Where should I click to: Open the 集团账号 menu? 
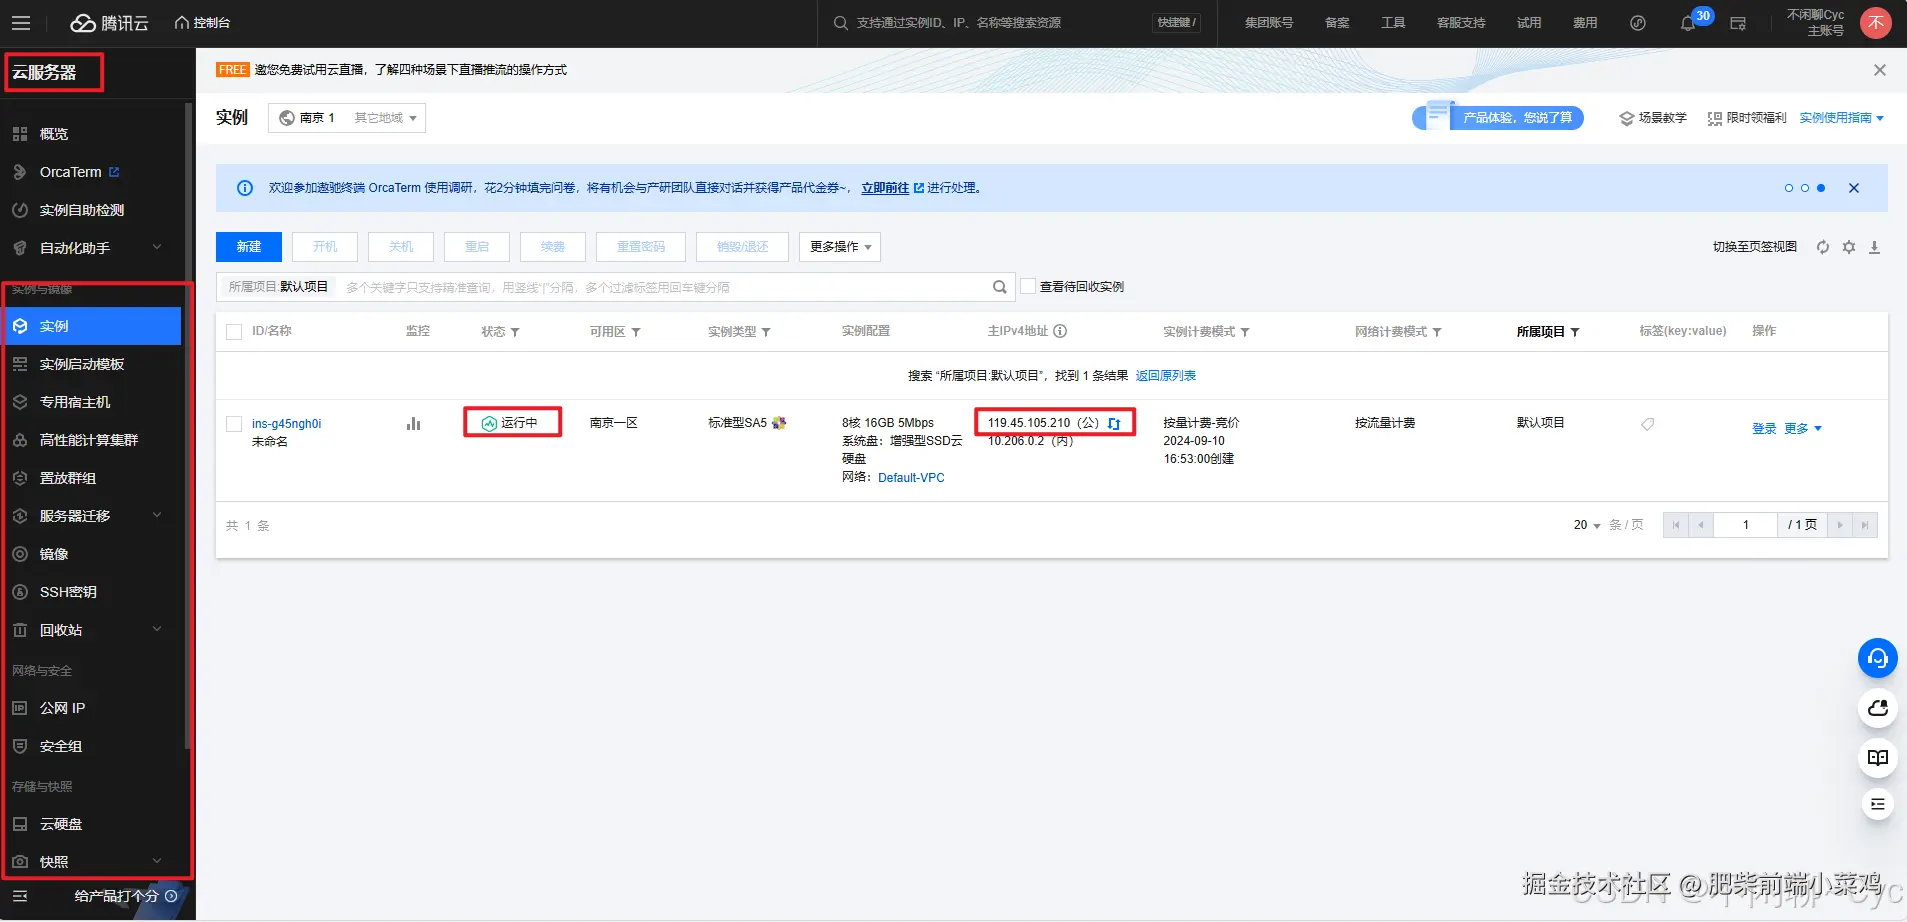pos(1268,23)
